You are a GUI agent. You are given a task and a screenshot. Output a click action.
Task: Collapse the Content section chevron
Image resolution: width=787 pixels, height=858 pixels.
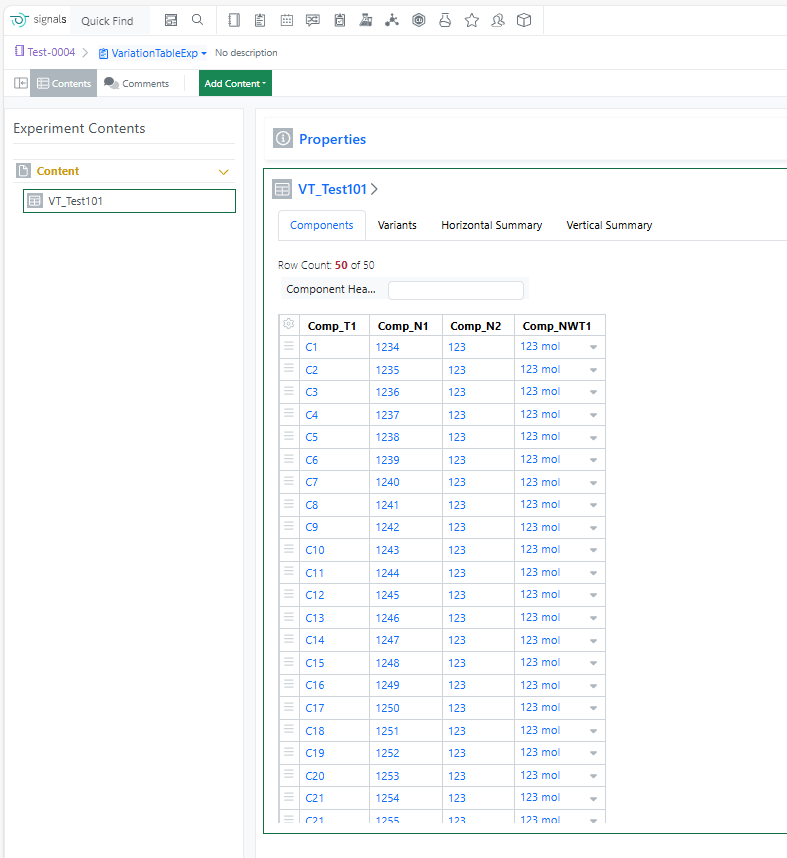[224, 171]
